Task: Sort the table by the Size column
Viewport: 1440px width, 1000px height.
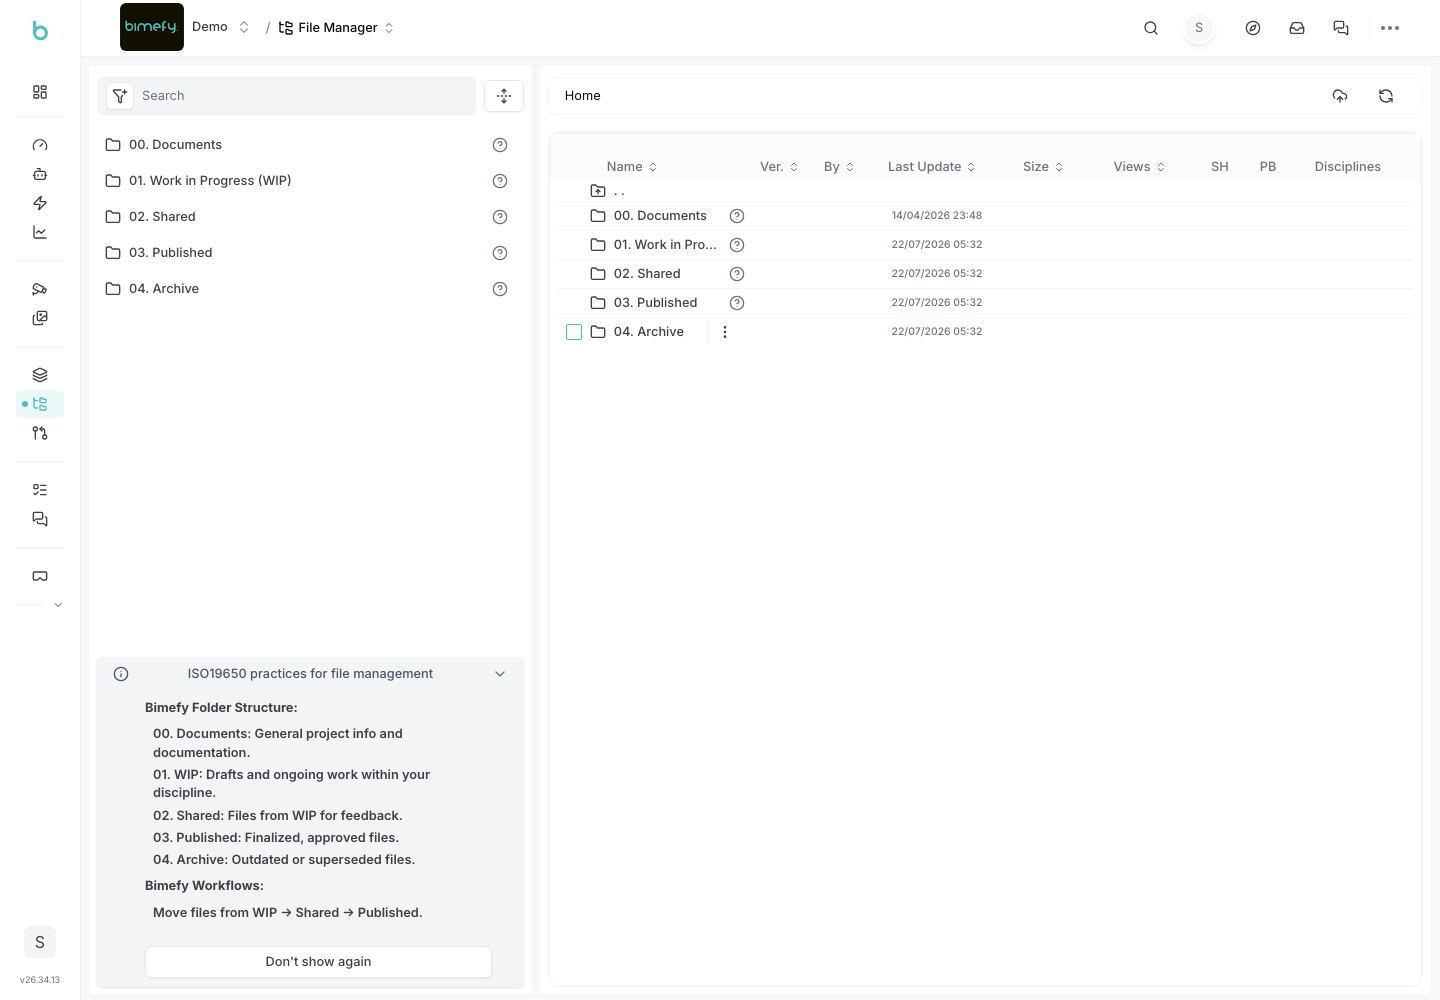Action: coord(1043,167)
